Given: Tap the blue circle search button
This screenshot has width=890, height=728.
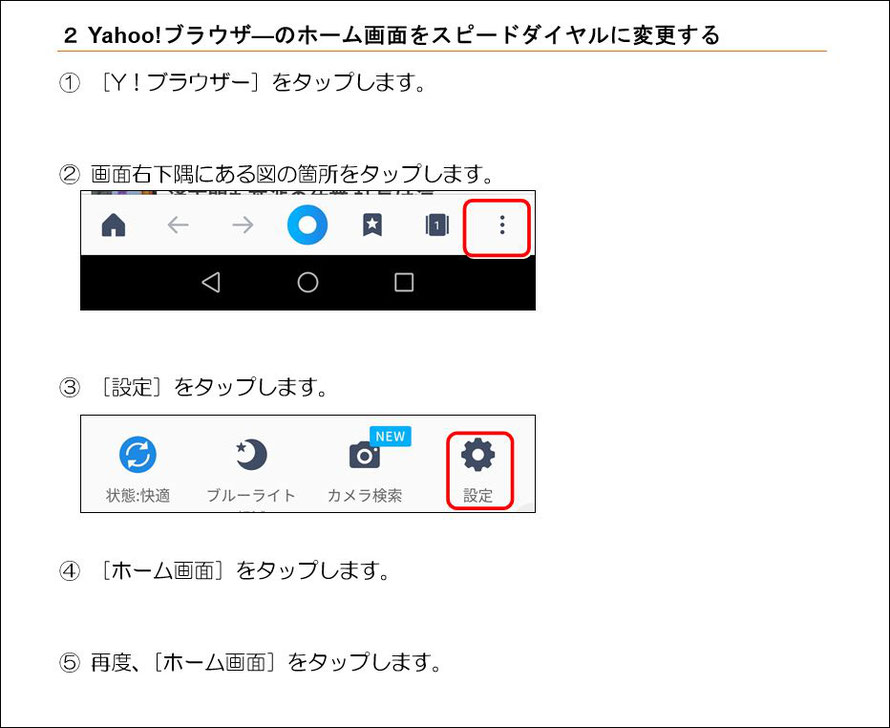Looking at the screenshot, I should click(x=307, y=225).
